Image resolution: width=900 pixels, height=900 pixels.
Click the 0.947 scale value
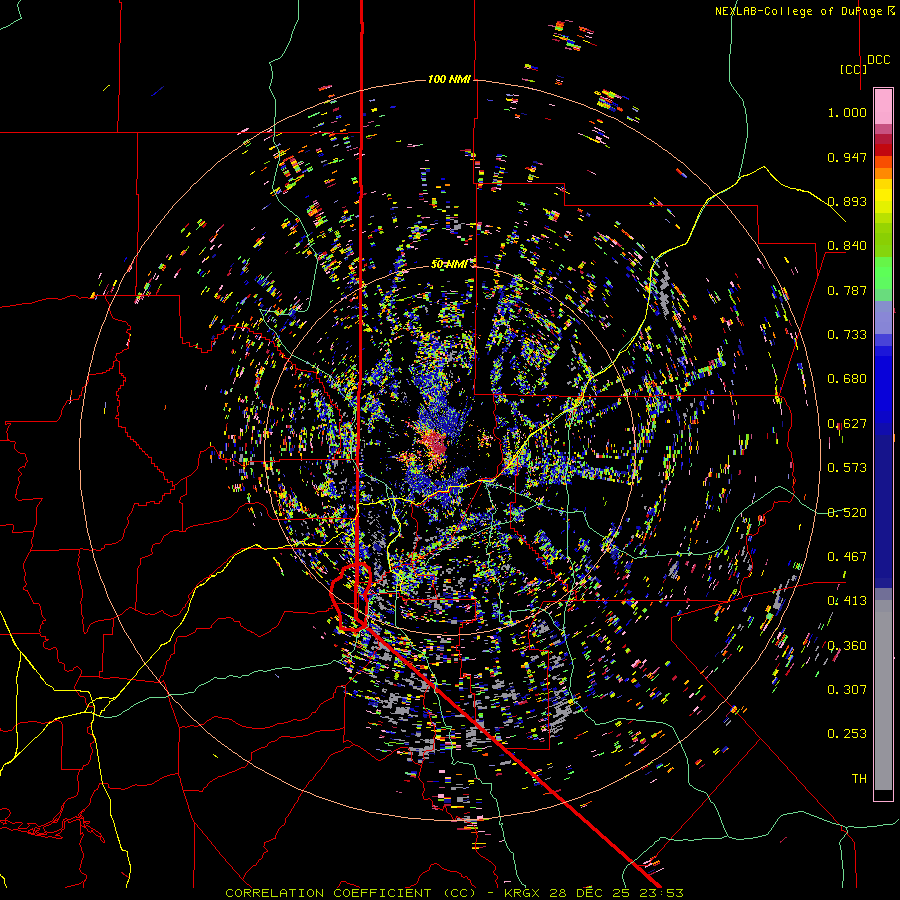(847, 157)
